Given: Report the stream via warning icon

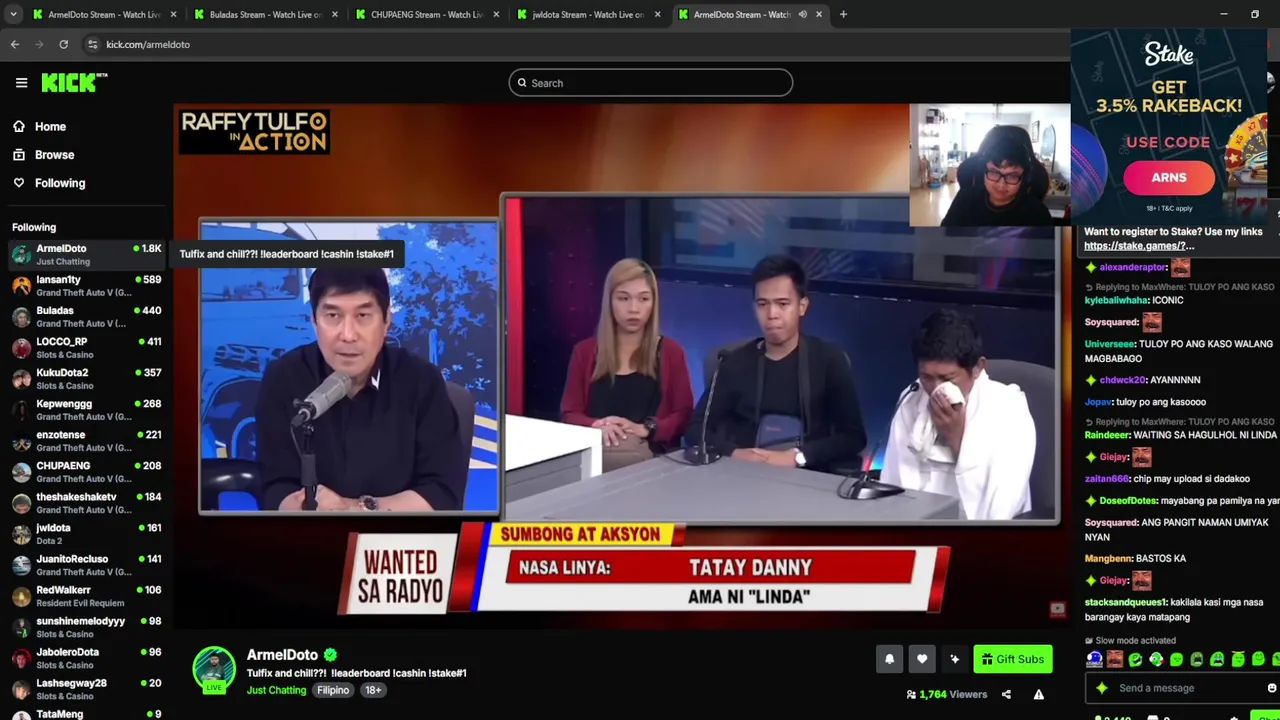Looking at the screenshot, I should (1039, 694).
